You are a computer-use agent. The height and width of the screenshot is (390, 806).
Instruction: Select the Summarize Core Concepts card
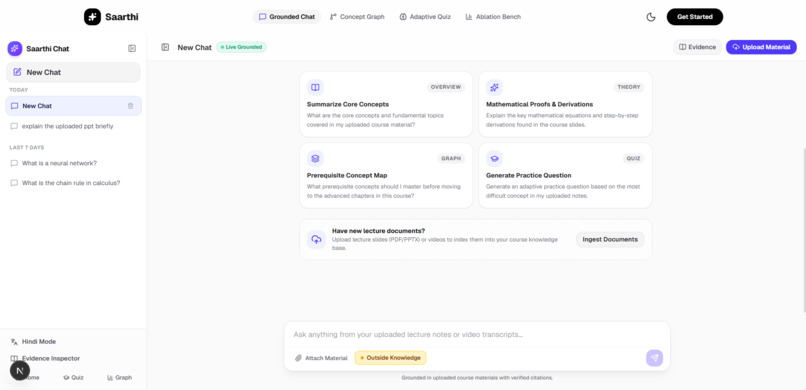coord(386,104)
